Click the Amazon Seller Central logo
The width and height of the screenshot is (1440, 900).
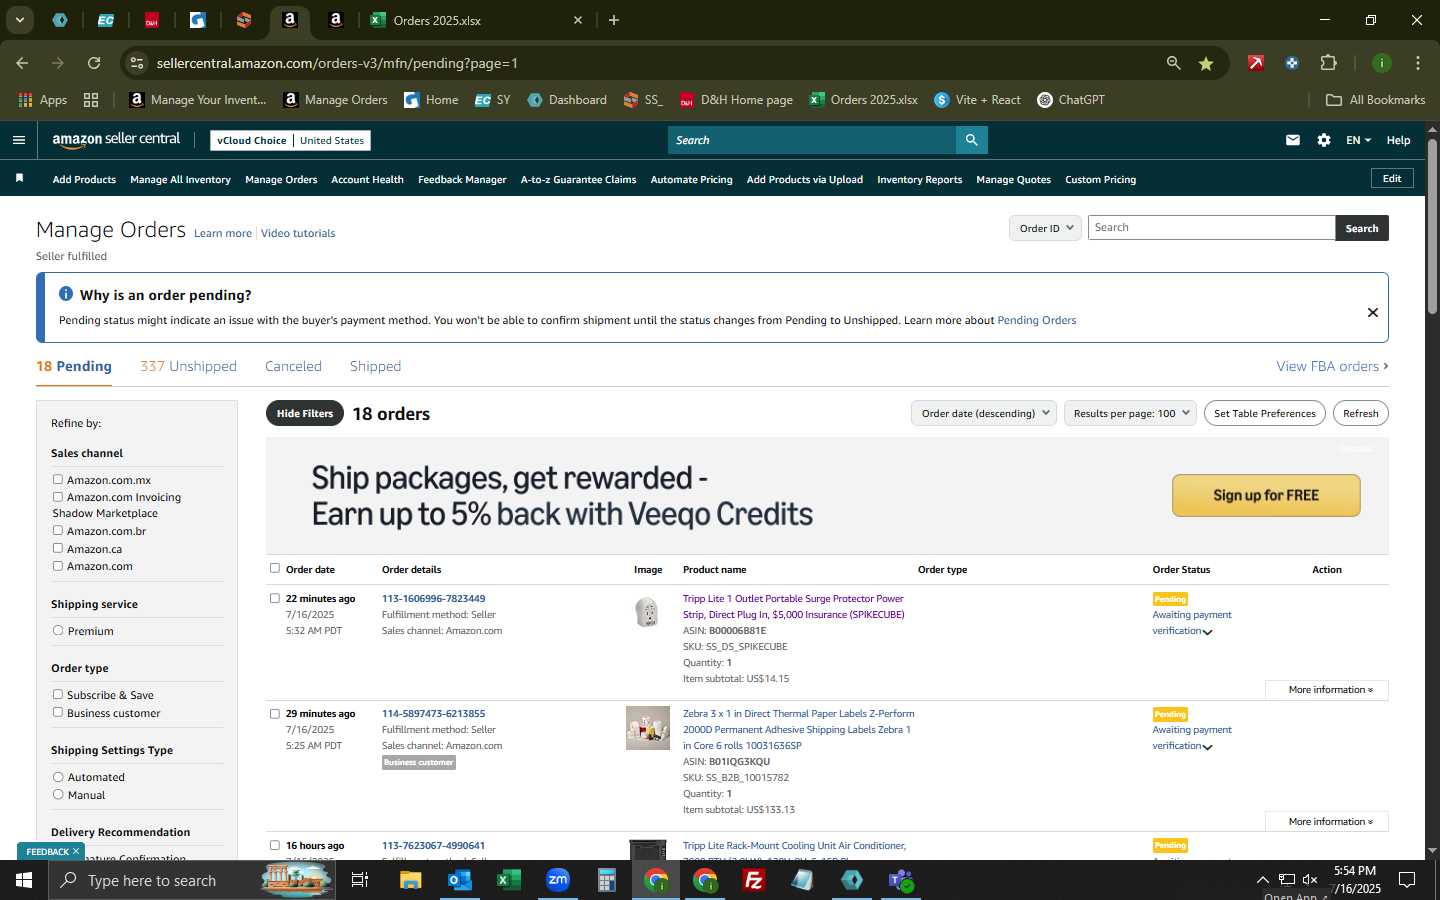(116, 140)
